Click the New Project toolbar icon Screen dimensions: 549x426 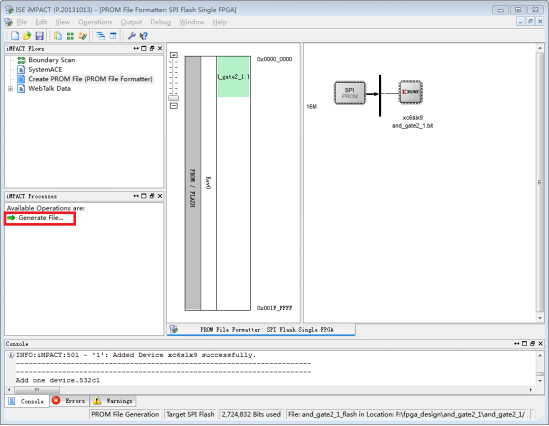[15, 36]
